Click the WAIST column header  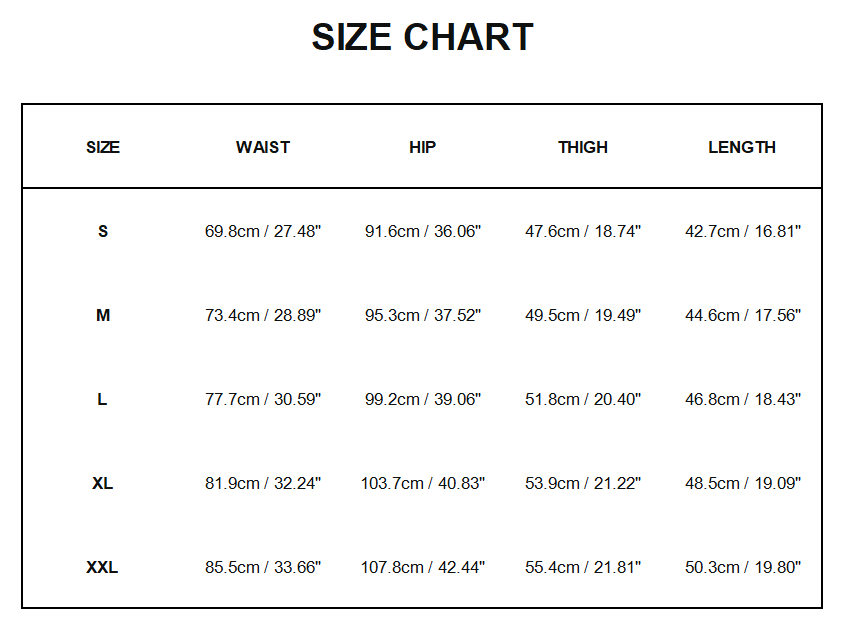(x=263, y=147)
